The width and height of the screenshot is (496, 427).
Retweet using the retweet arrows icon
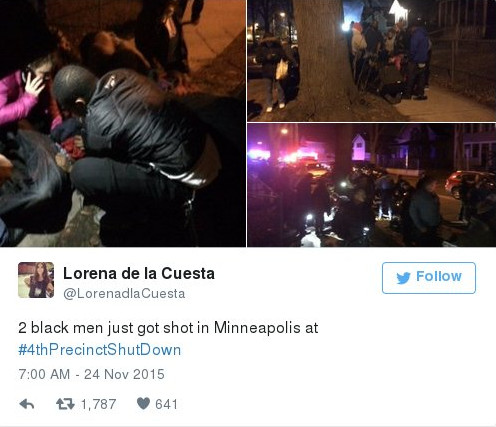pos(65,404)
